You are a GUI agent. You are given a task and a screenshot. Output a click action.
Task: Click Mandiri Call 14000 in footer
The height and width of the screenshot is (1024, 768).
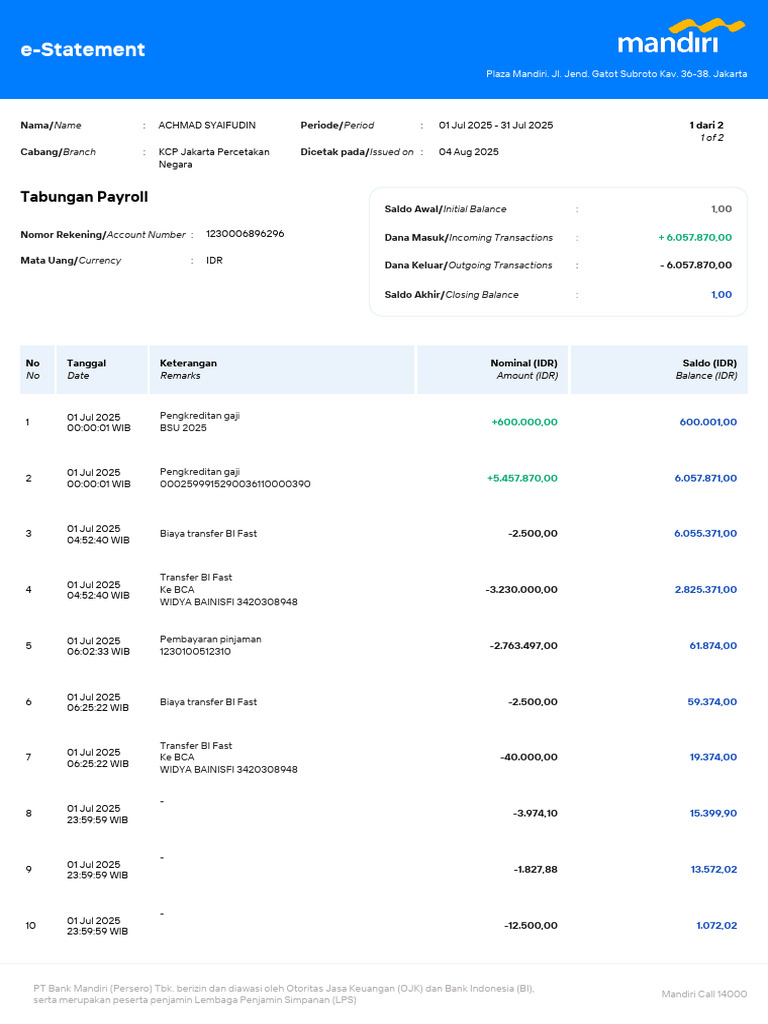[704, 994]
